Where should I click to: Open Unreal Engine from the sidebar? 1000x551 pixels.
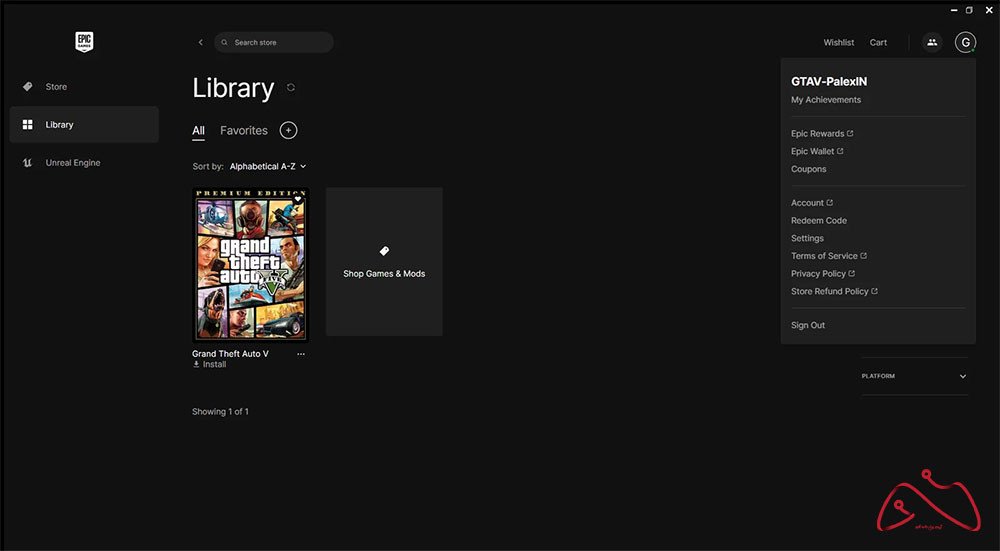coord(72,163)
